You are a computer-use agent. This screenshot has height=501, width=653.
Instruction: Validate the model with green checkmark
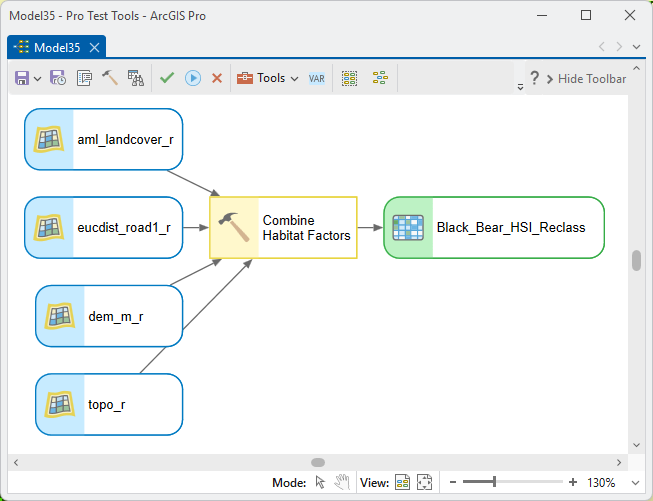click(x=167, y=78)
